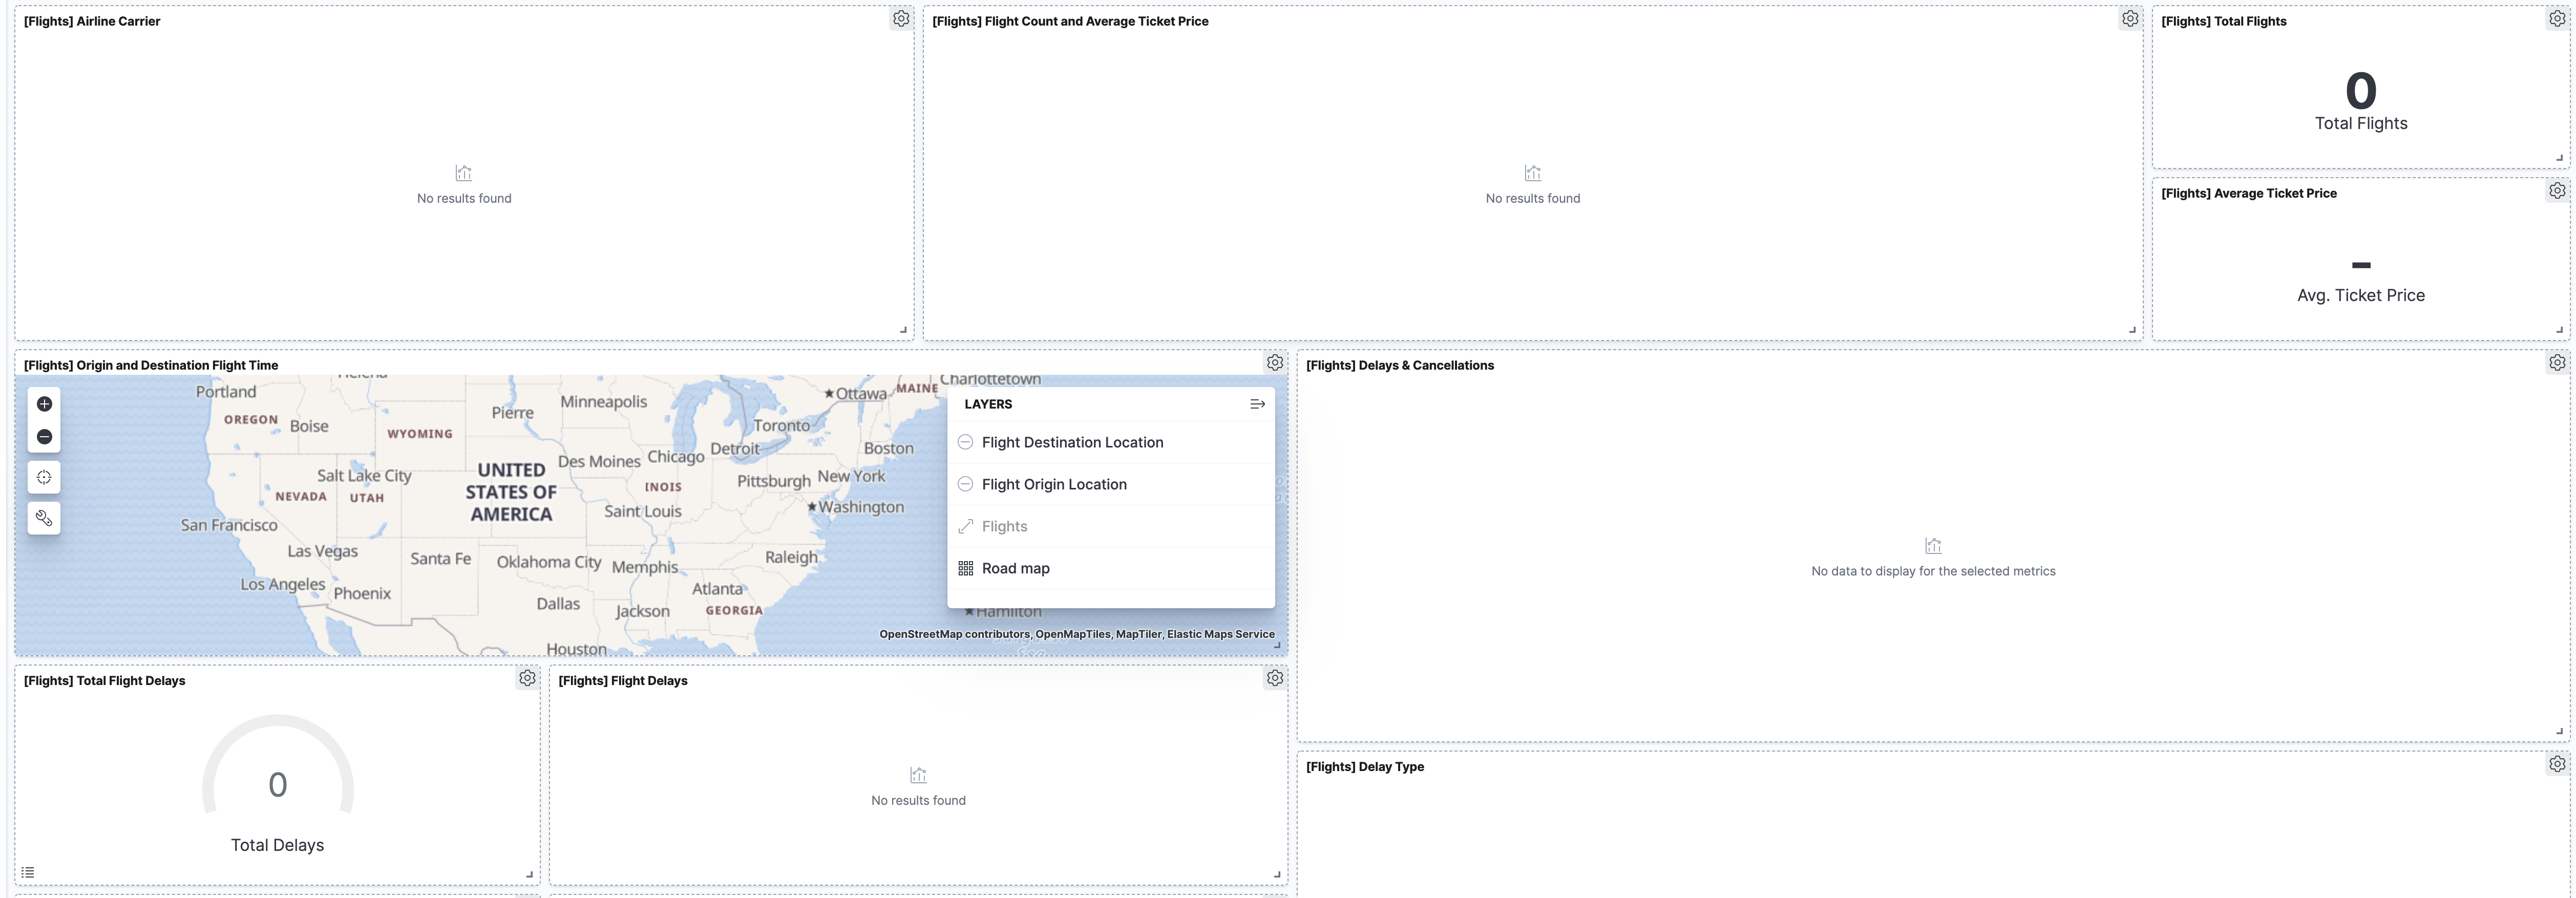The width and height of the screenshot is (2576, 898).
Task: Open the map tools wrench button
Action: [x=44, y=518]
